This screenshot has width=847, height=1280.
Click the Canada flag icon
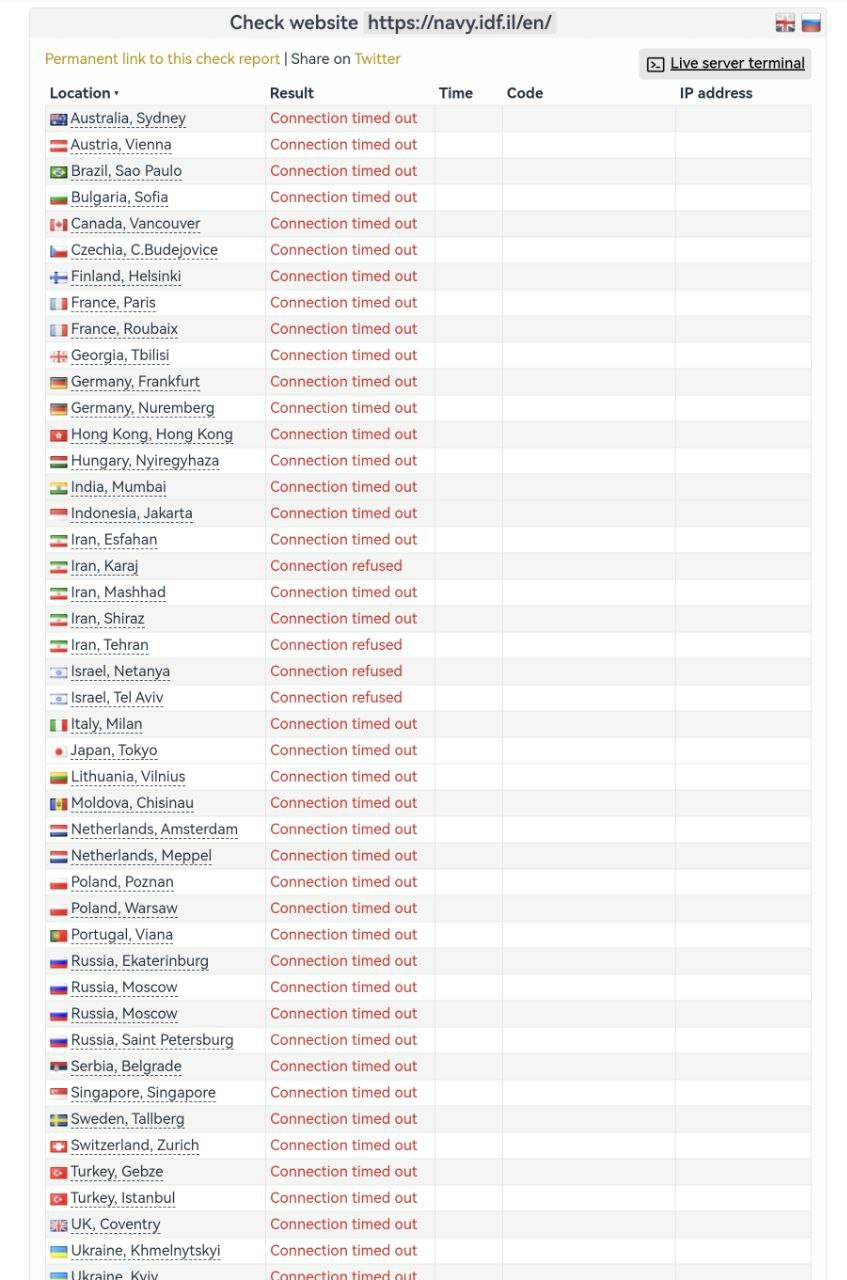point(59,224)
